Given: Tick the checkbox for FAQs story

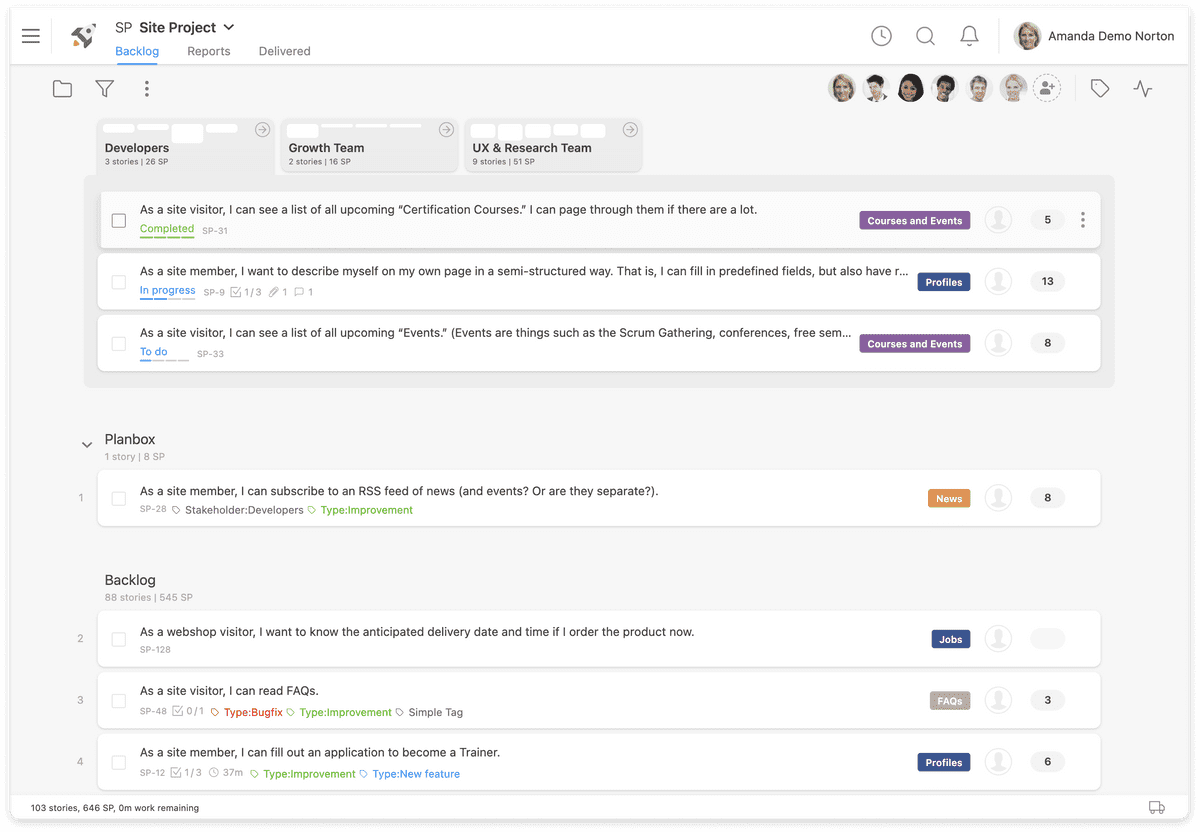Looking at the screenshot, I should (119, 700).
